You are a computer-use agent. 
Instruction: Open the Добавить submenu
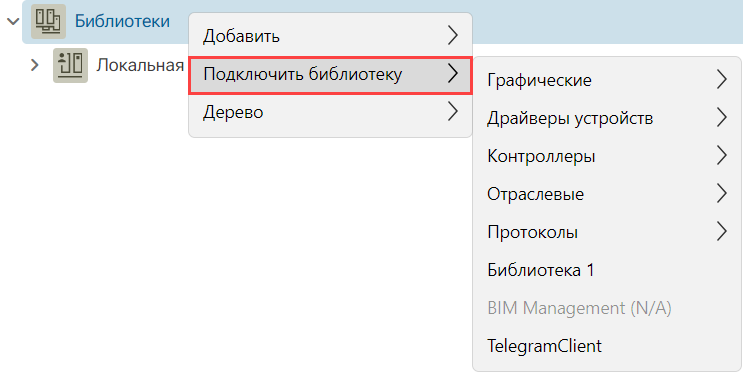(331, 36)
